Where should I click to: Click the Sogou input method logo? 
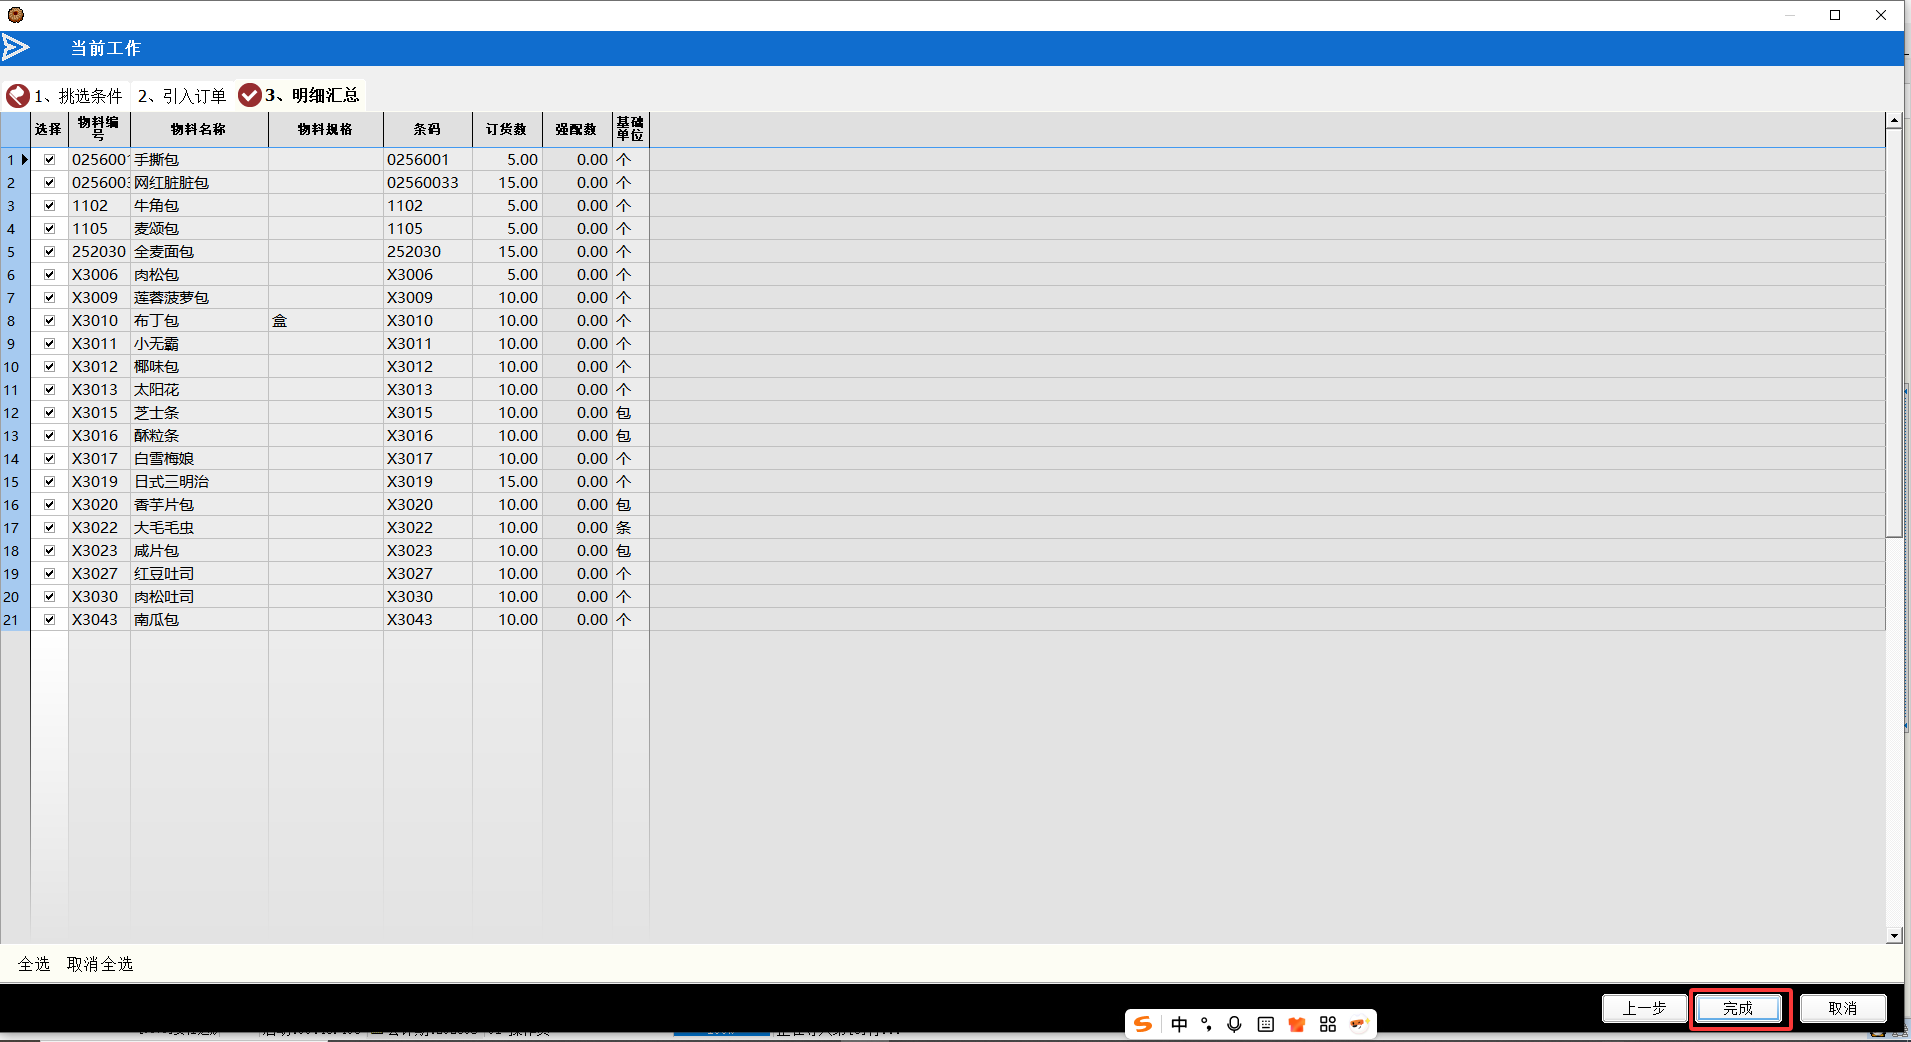pyautogui.click(x=1143, y=1024)
